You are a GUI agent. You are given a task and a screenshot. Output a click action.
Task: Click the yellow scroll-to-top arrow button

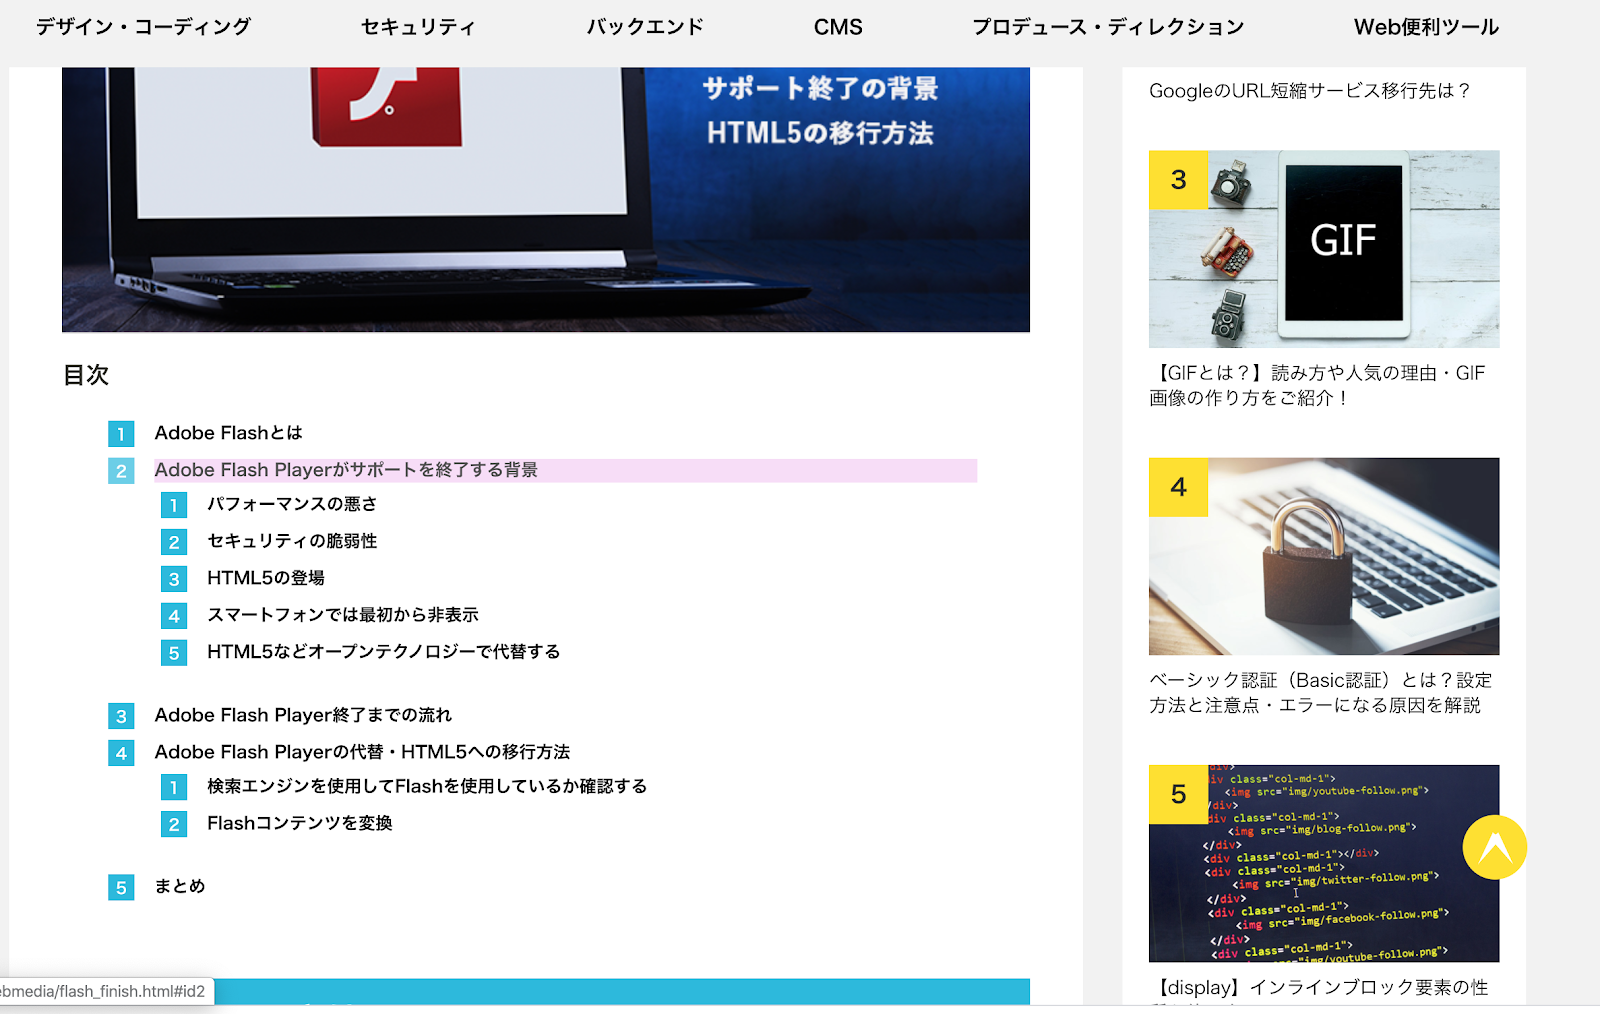tap(1494, 848)
